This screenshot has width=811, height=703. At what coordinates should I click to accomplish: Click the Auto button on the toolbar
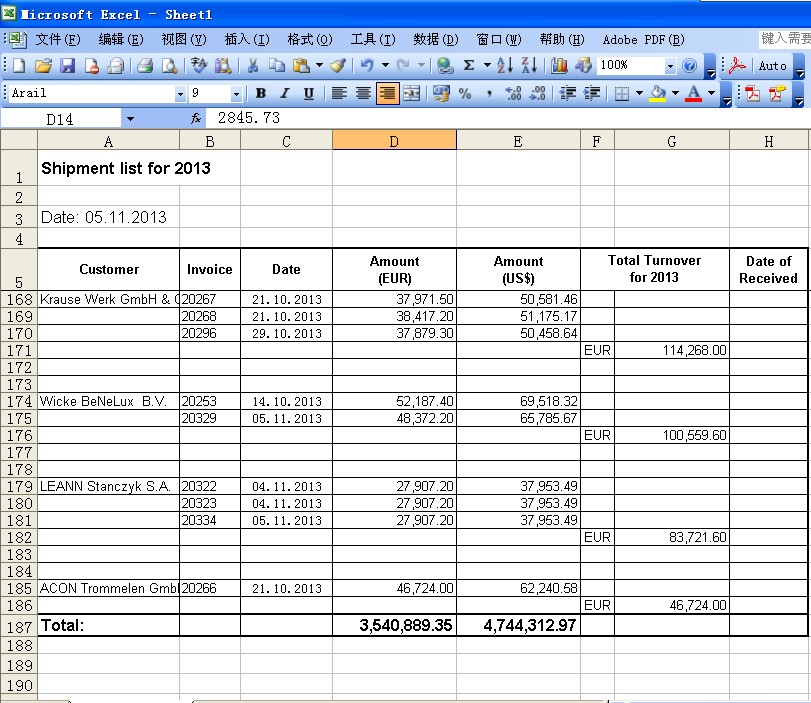point(772,66)
